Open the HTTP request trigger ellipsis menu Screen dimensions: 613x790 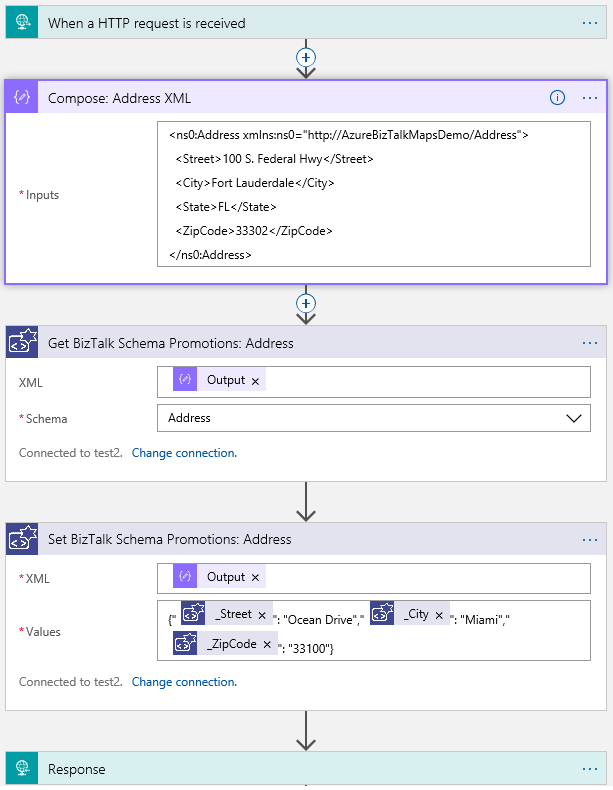click(589, 23)
